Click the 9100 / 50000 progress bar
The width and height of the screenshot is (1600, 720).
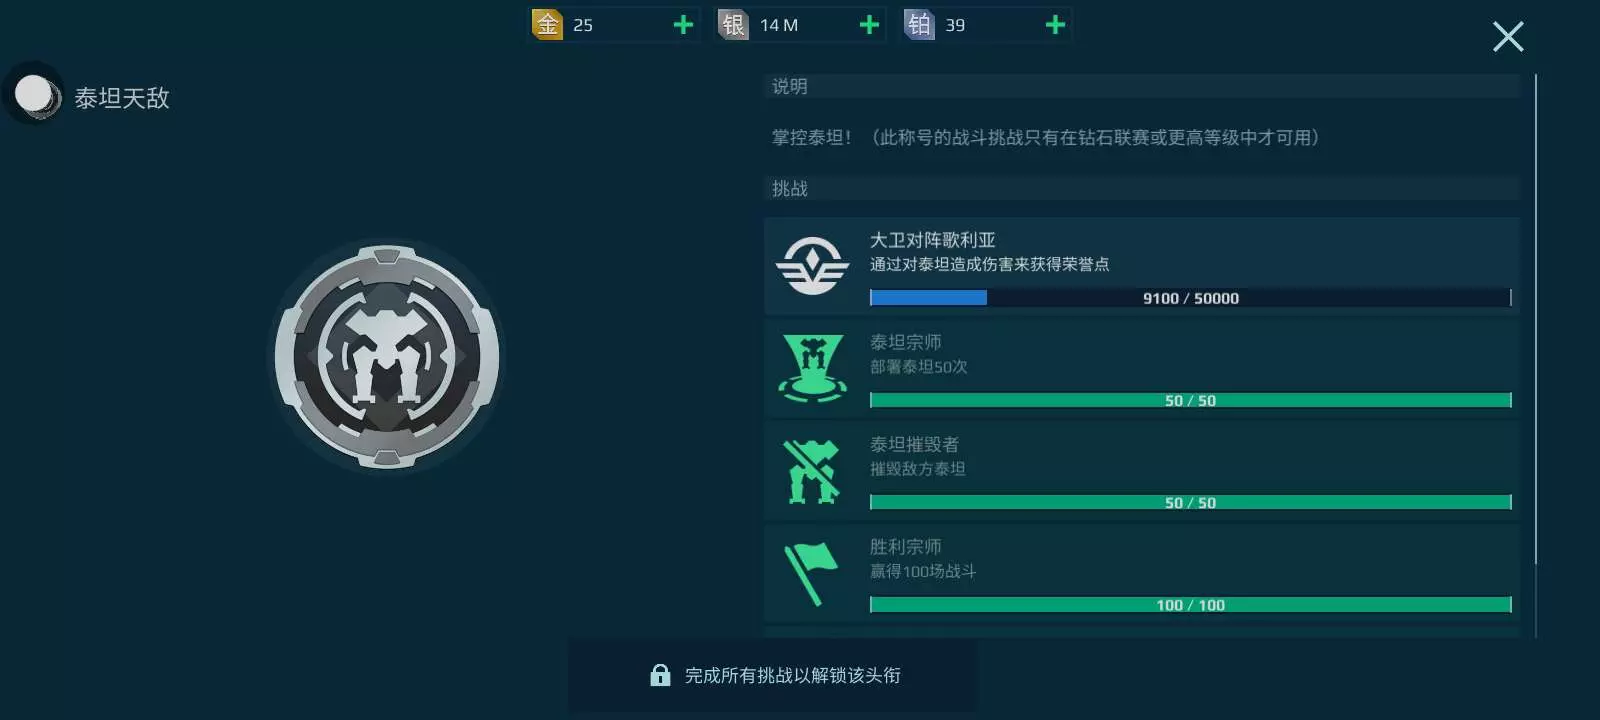point(1190,298)
